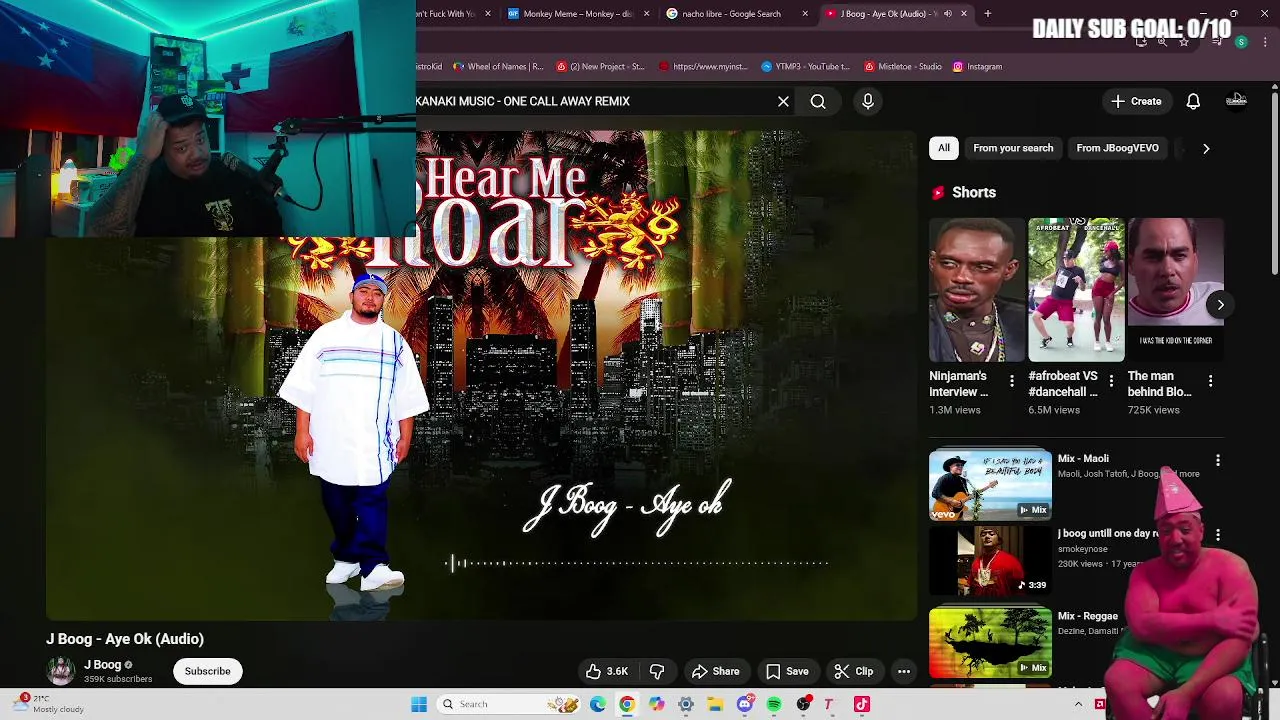Screen dimensions: 1280x720
Task: Open options for The man behind Short
Action: tap(1211, 381)
